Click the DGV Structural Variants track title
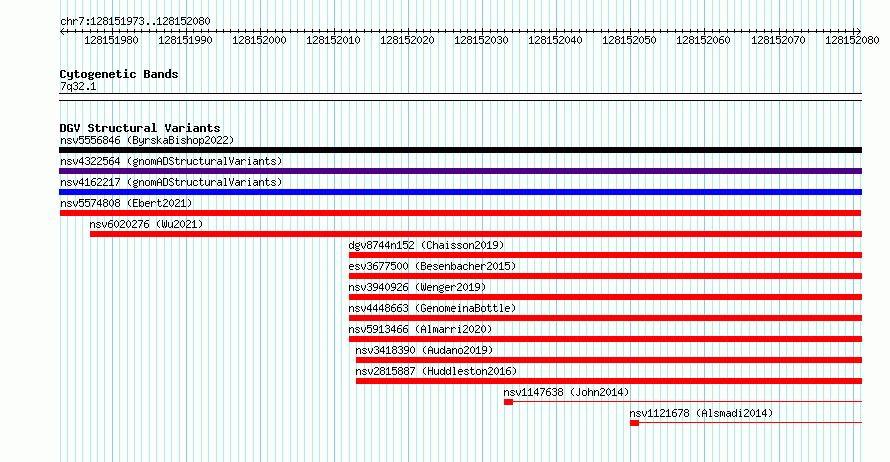Viewport: 890px width, 462px height. coord(140,128)
